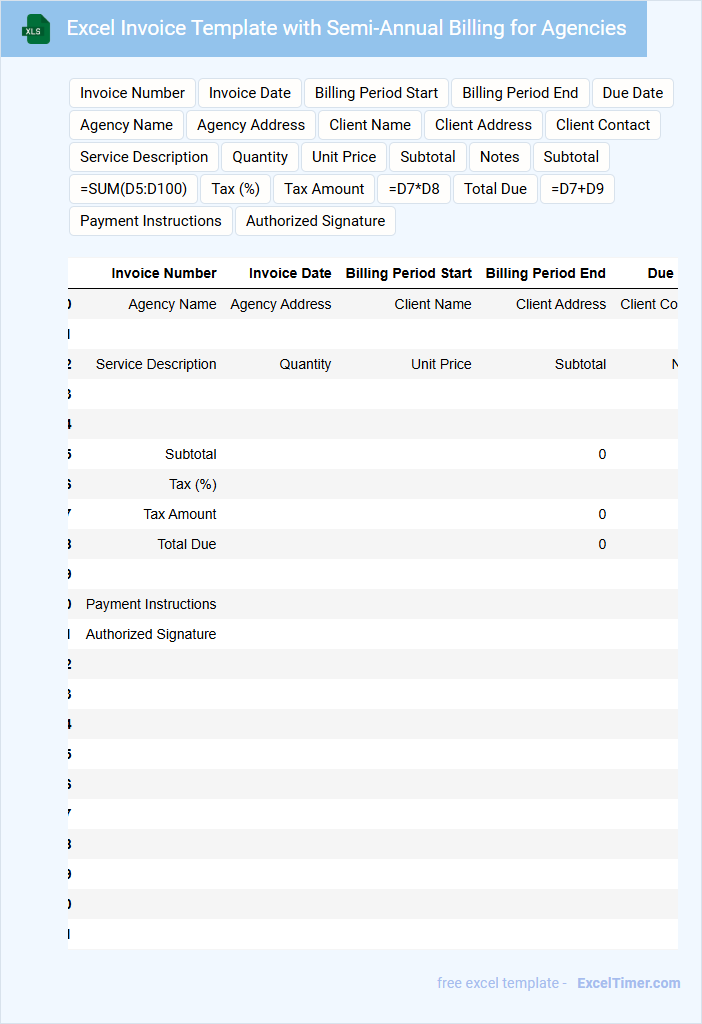Select the Authorized Signature table cell
Viewport: 702px width, 1024px height.
click(x=151, y=634)
